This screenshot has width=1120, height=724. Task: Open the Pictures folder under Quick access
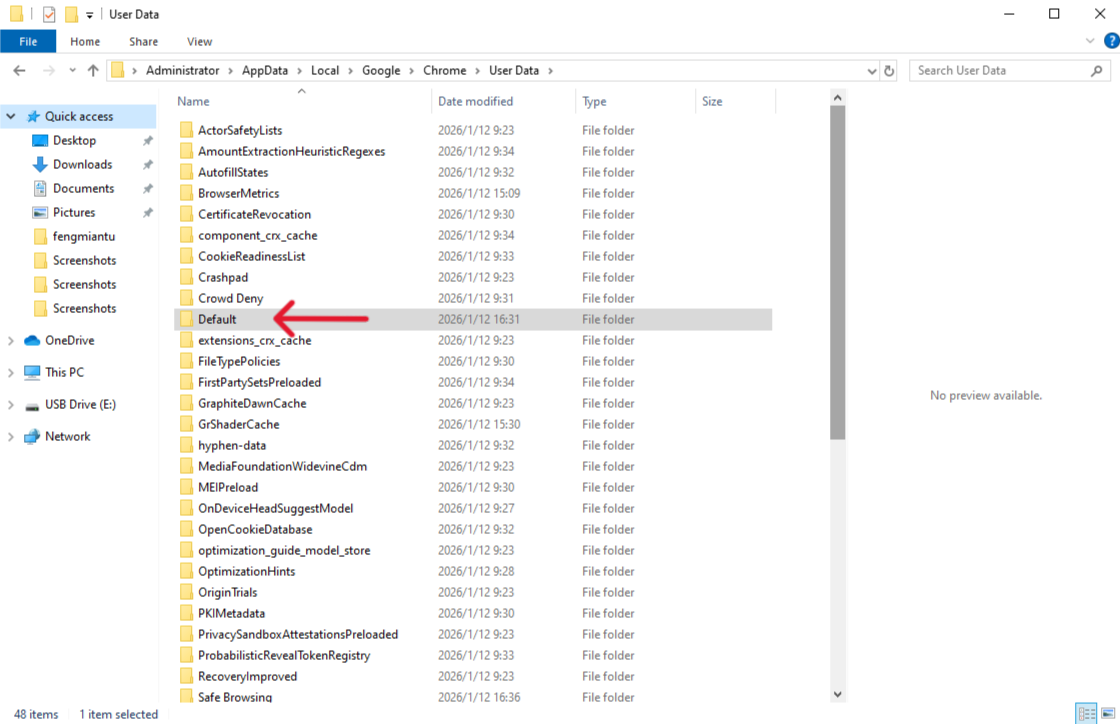point(73,212)
